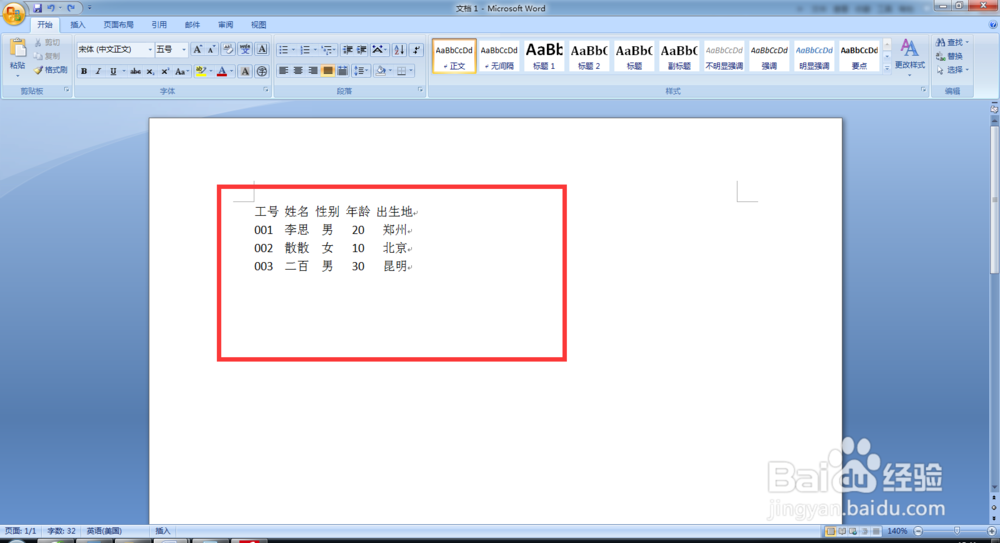Open the 更改样式 change styles icon
The height and width of the screenshot is (543, 1000).
click(909, 56)
